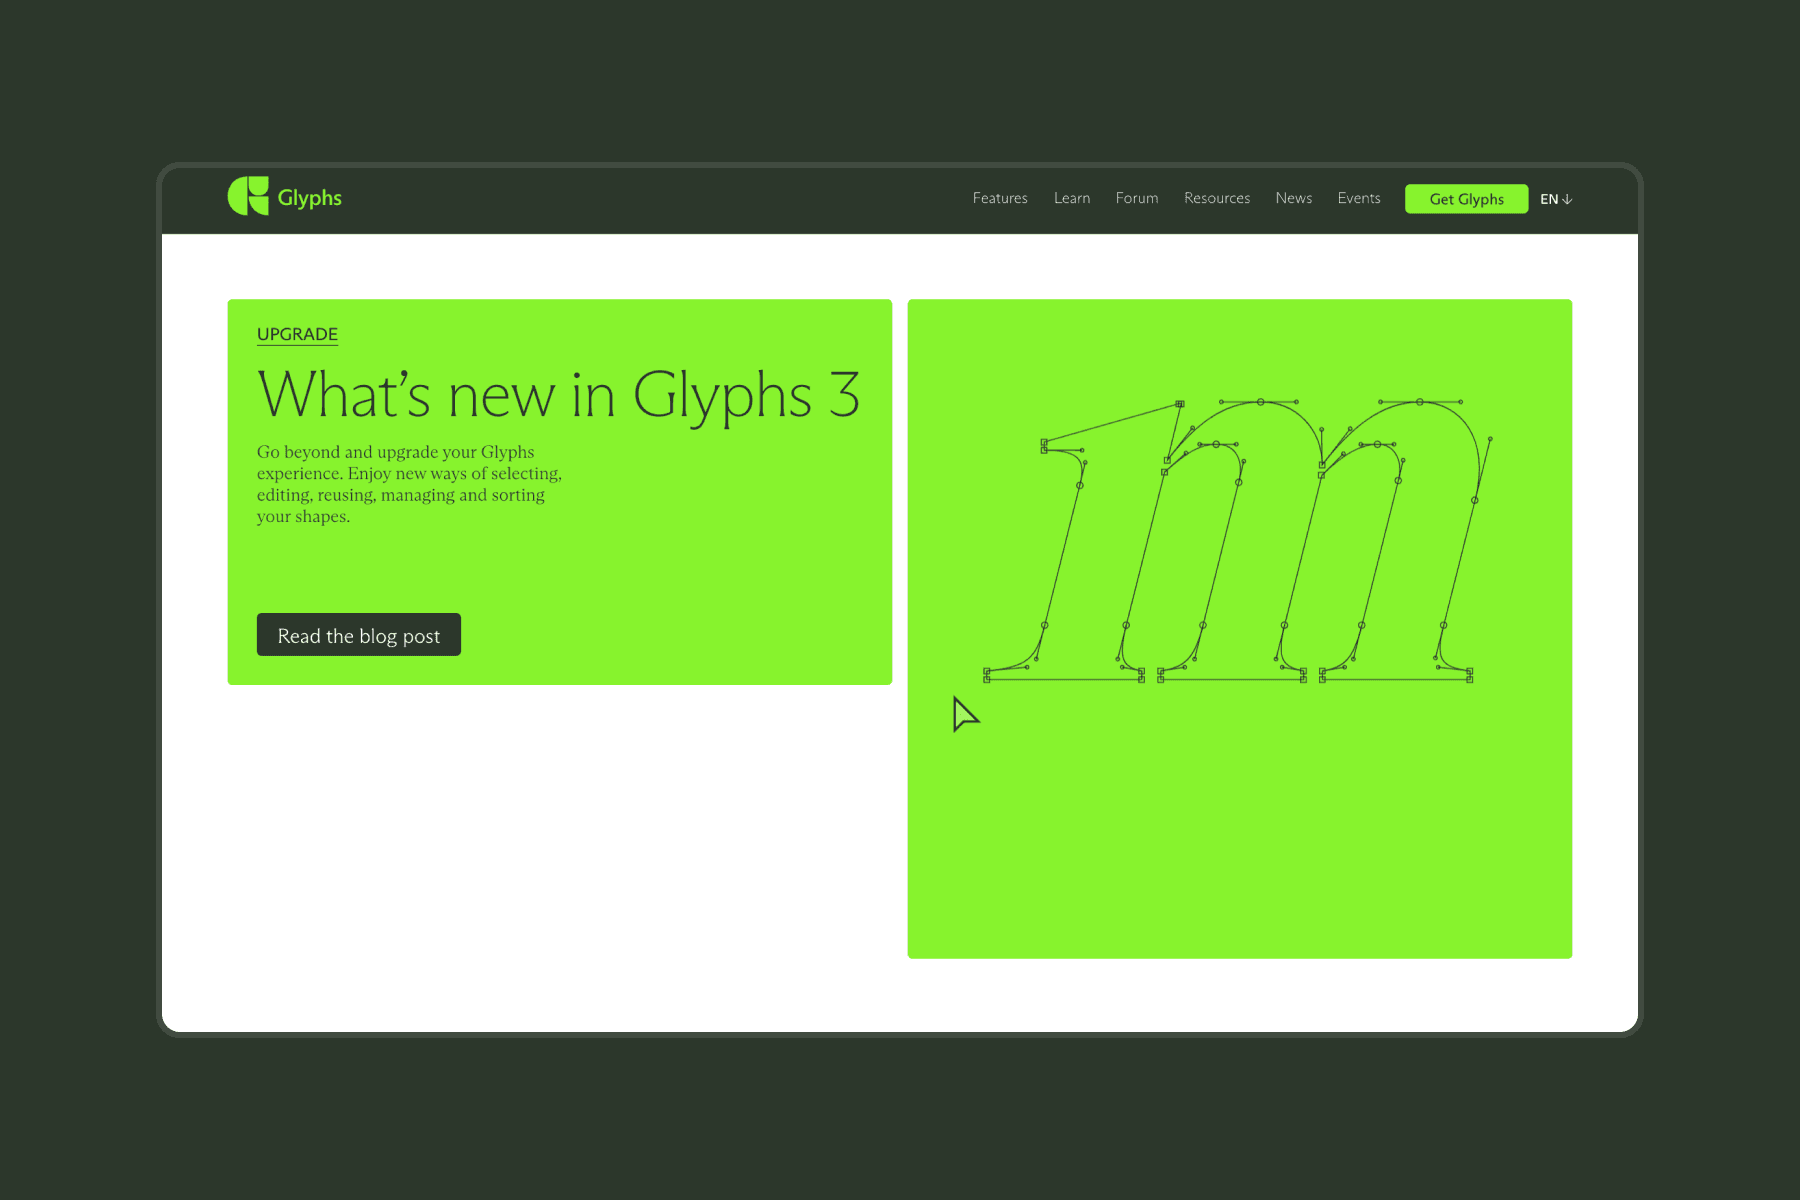The width and height of the screenshot is (1800, 1200).
Task: Click the Get Glyphs button
Action: click(1466, 199)
